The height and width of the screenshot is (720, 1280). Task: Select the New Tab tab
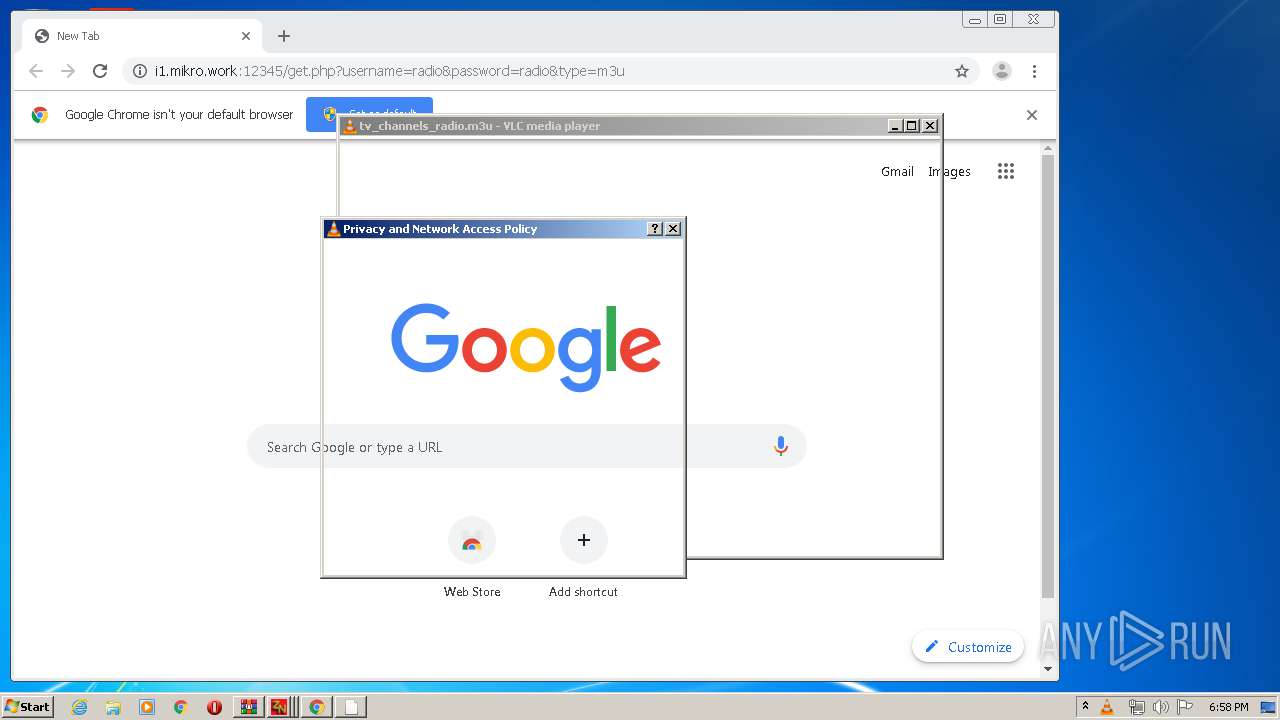(142, 36)
